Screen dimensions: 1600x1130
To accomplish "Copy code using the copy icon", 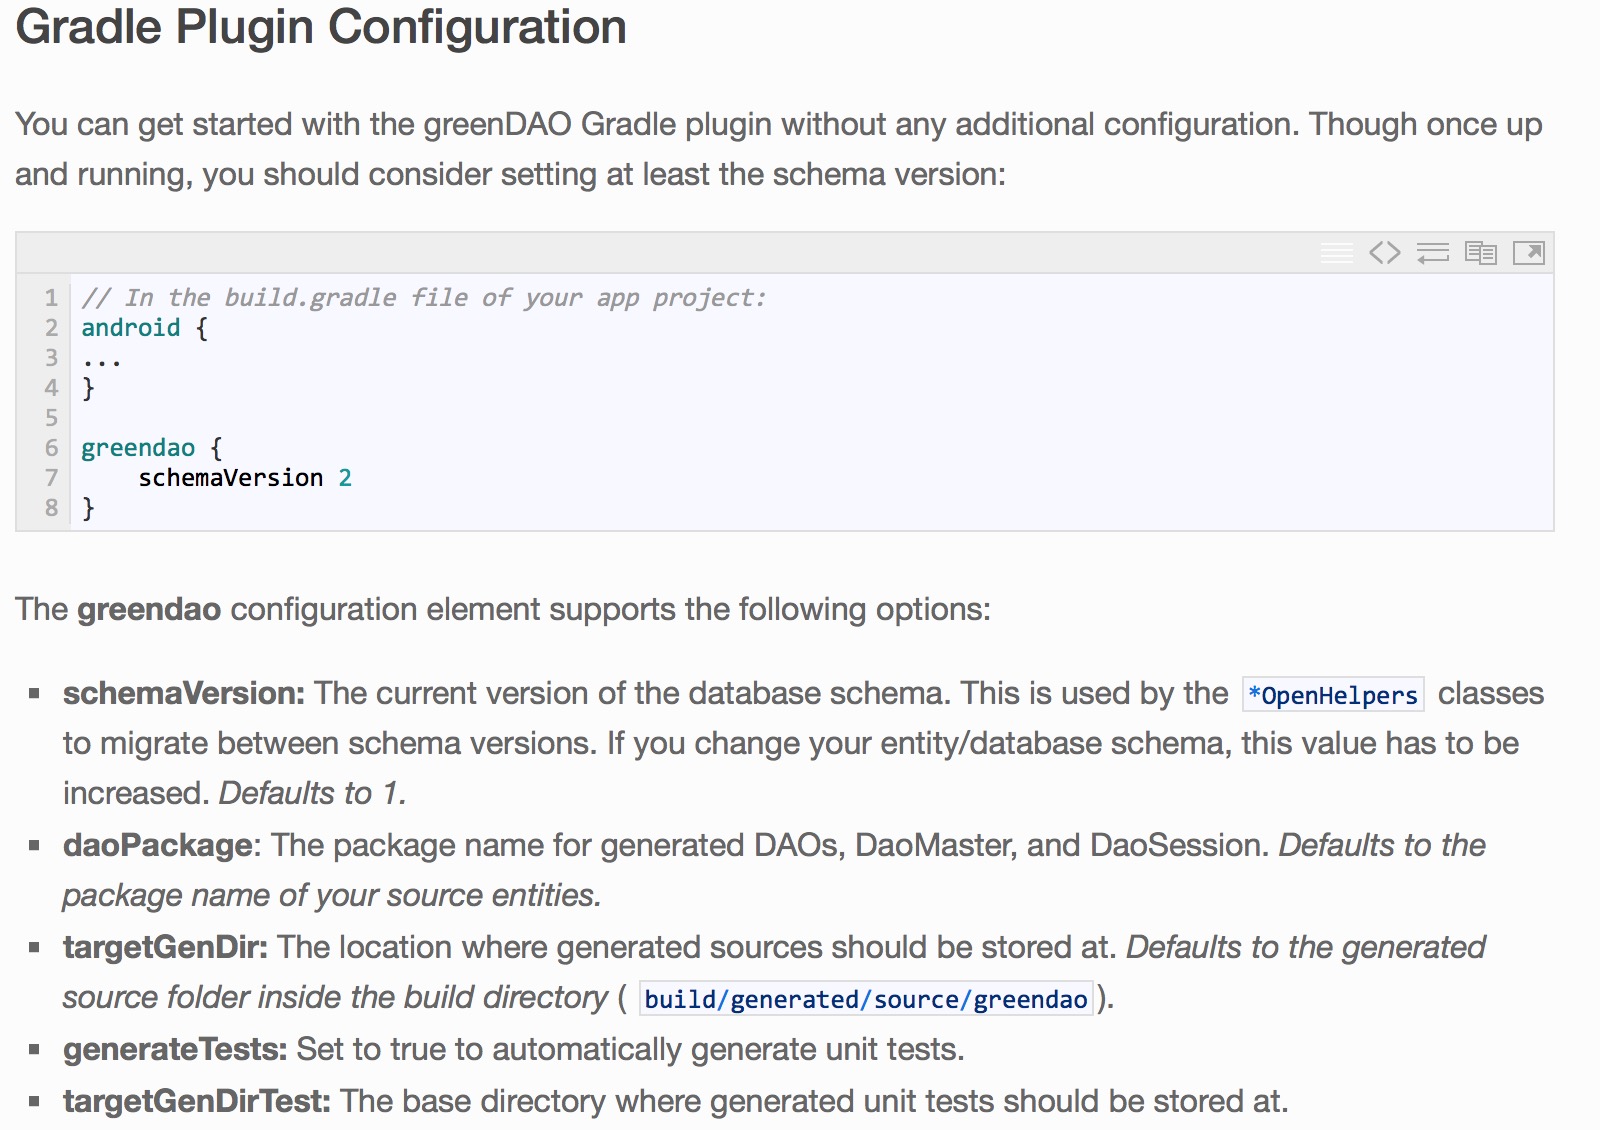I will click(x=1481, y=253).
